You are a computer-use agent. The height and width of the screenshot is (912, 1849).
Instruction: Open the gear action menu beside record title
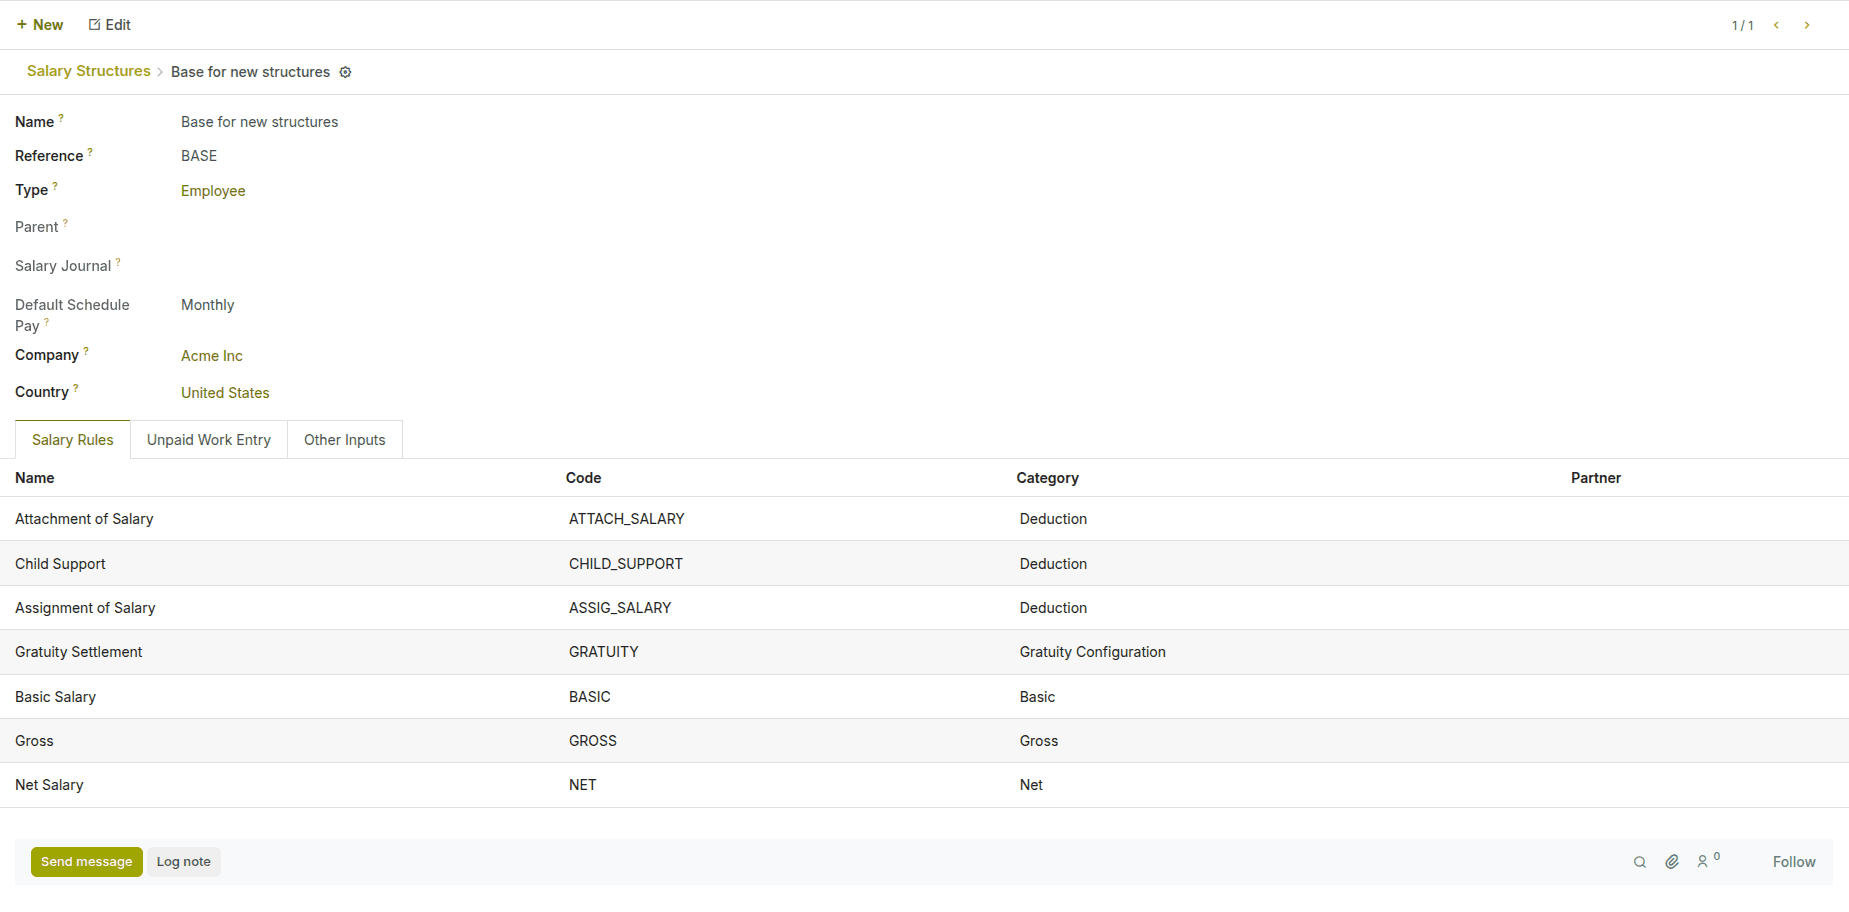click(345, 72)
